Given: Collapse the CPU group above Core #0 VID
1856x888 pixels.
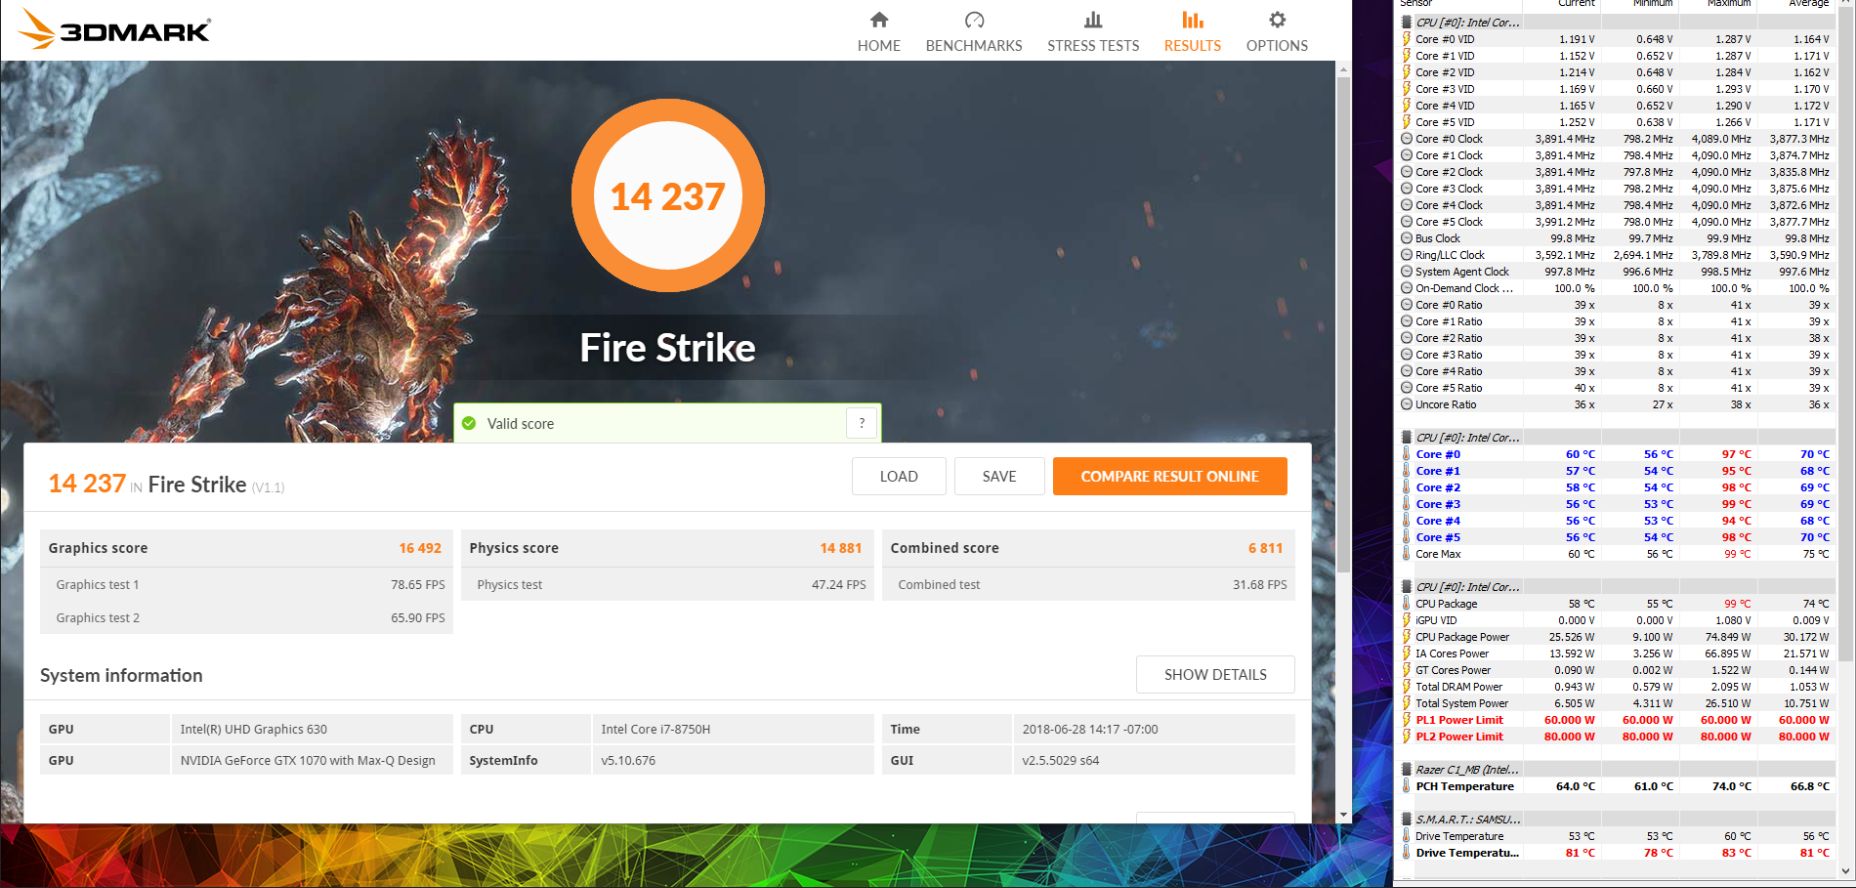Looking at the screenshot, I should coord(1407,22).
